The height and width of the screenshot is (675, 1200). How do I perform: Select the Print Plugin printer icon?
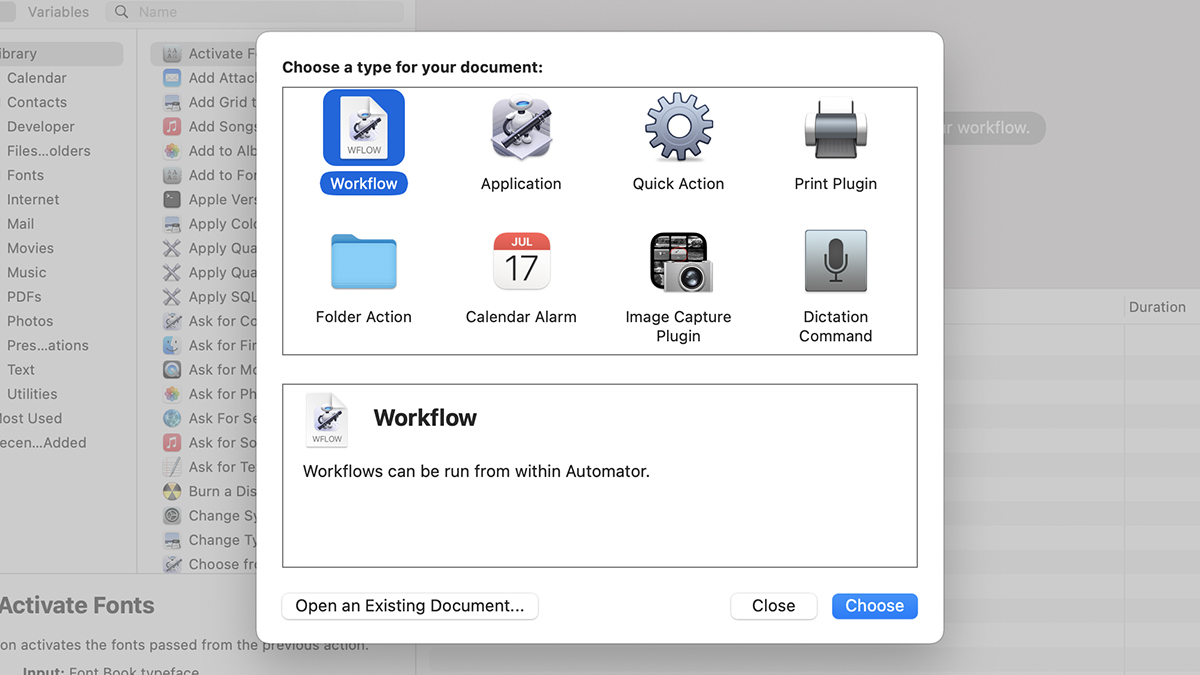tap(835, 129)
